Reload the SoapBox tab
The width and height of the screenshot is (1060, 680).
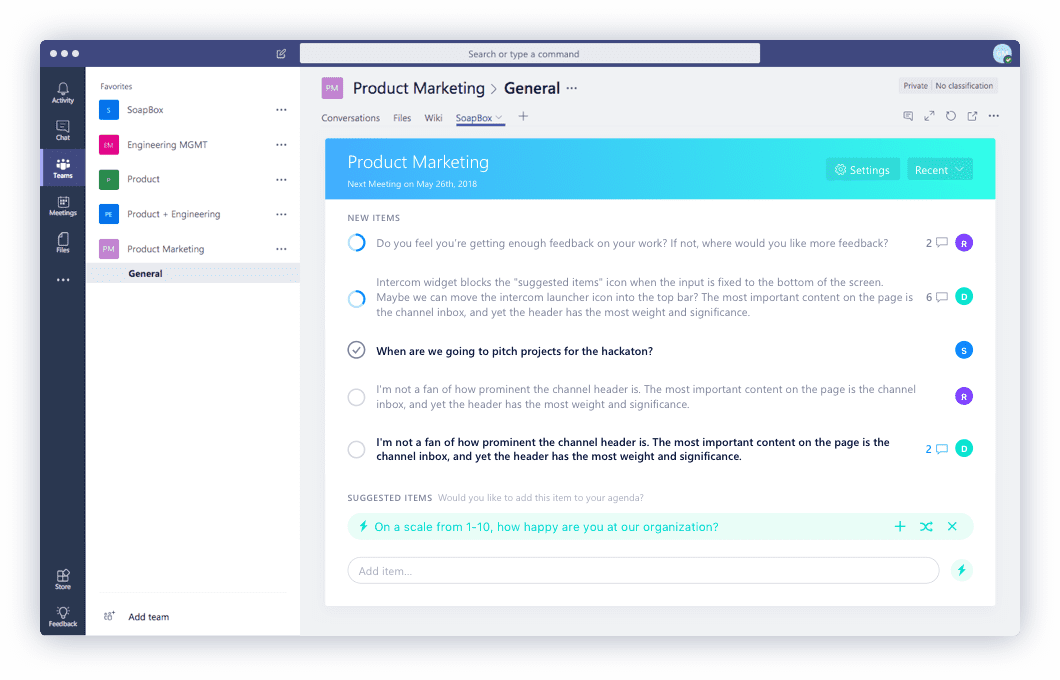coord(950,116)
